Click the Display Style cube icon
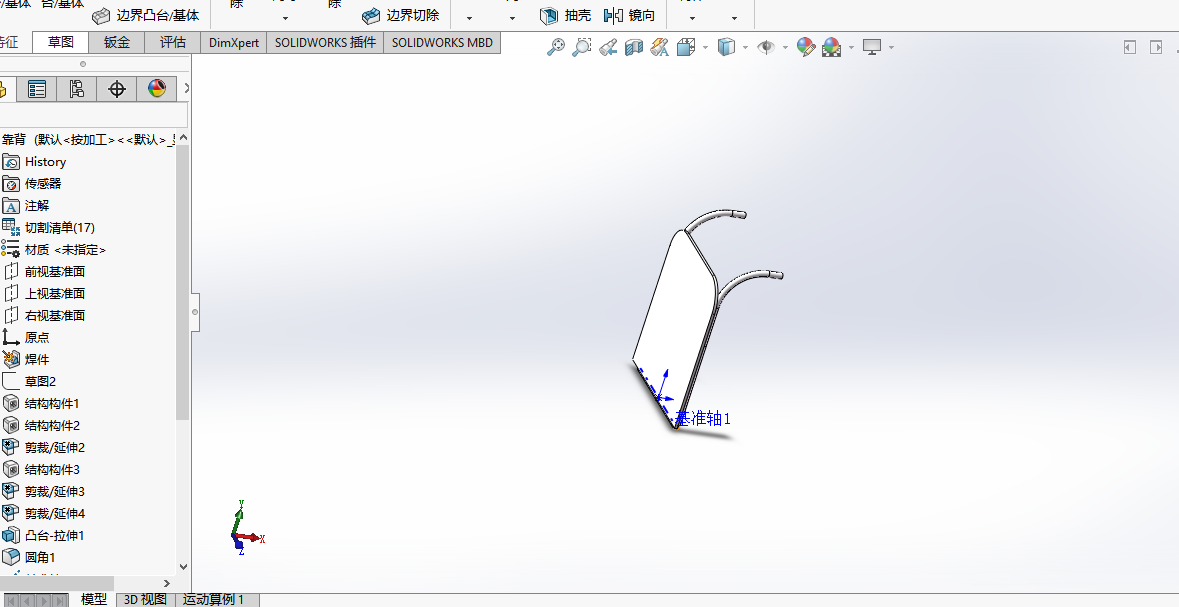The height and width of the screenshot is (607, 1179). click(726, 47)
